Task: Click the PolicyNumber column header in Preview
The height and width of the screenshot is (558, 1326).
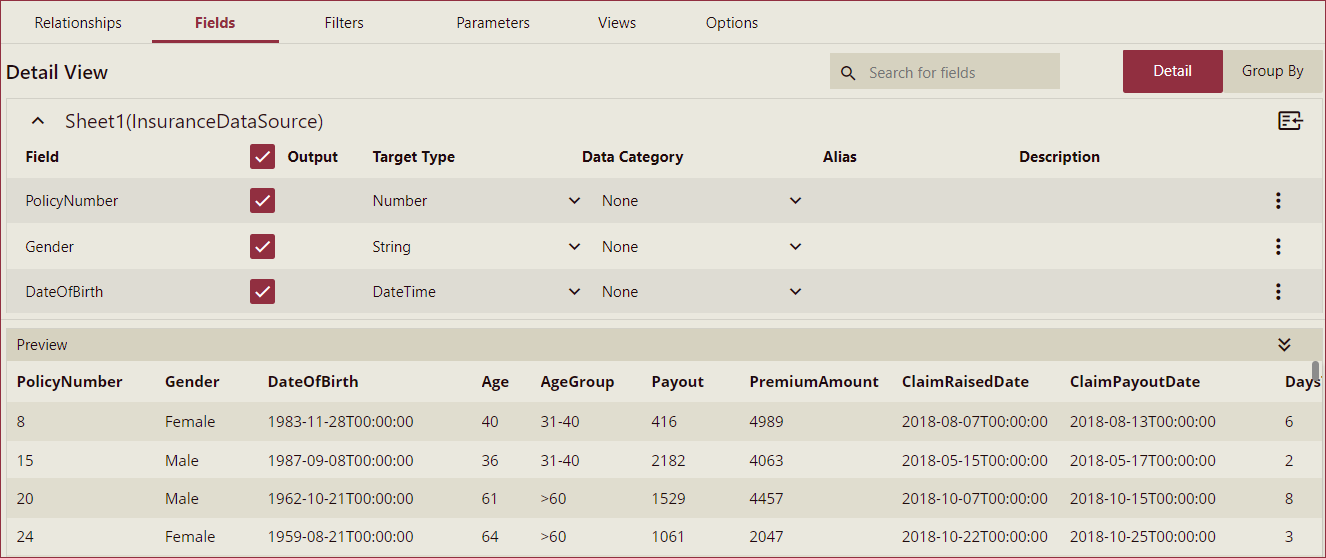Action: point(70,382)
